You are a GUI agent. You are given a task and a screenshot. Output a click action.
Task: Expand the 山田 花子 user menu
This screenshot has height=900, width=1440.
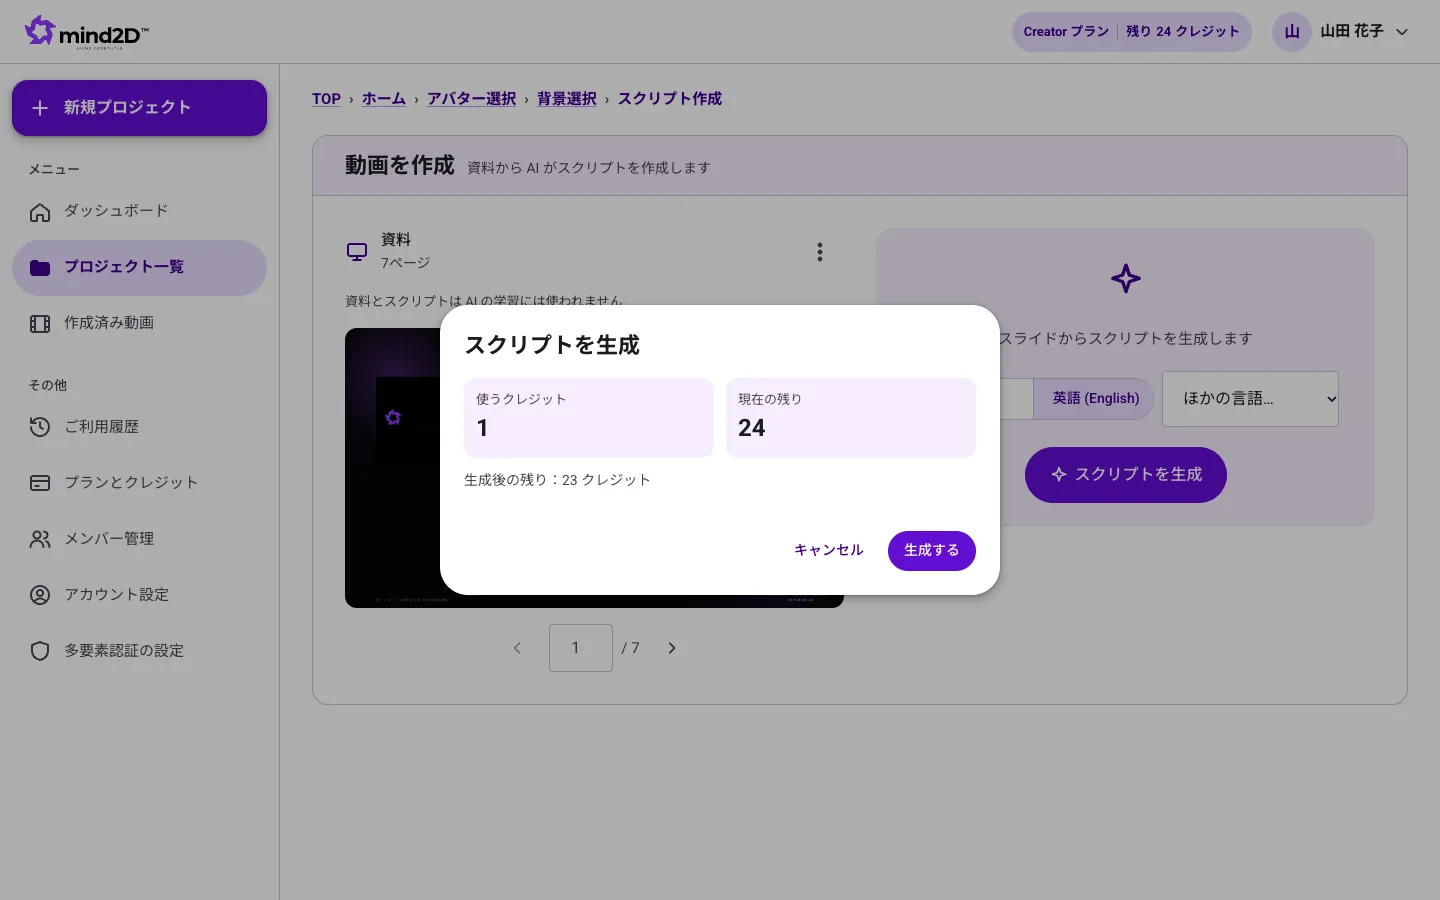point(1342,32)
